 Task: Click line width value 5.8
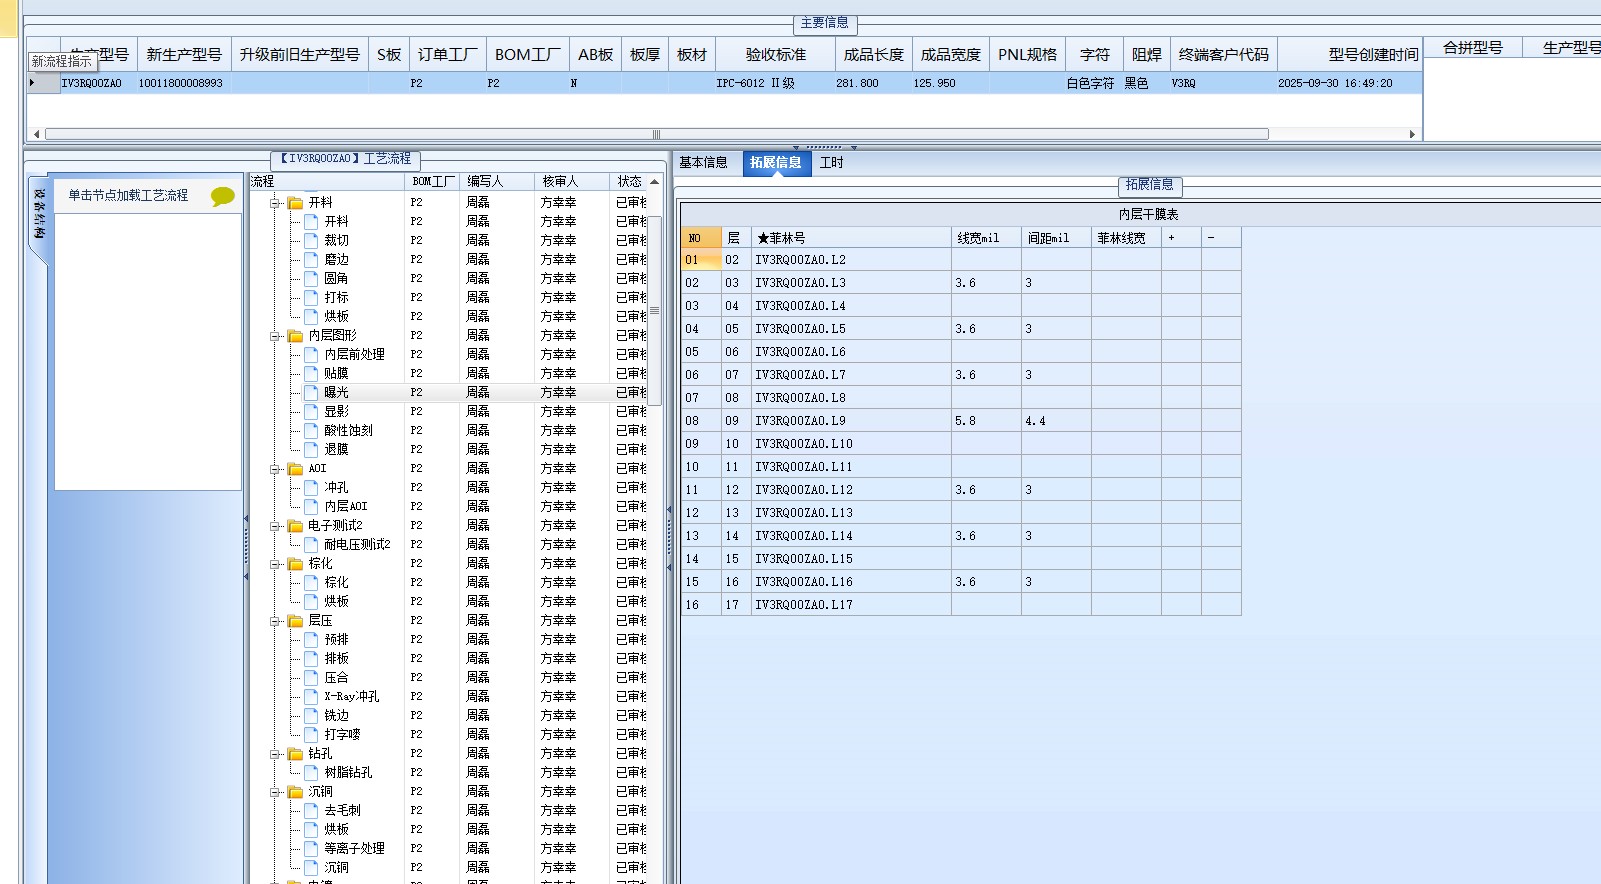986,421
